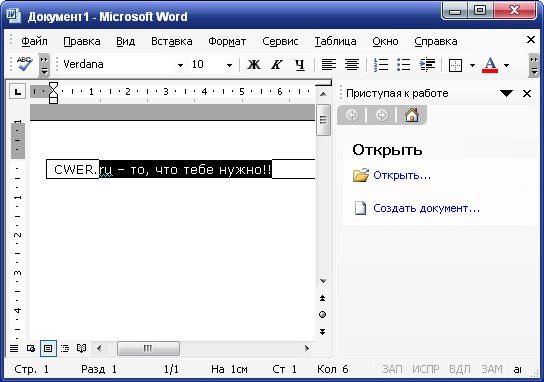Open the Файл menu
This screenshot has width=544, height=382.
(34, 41)
